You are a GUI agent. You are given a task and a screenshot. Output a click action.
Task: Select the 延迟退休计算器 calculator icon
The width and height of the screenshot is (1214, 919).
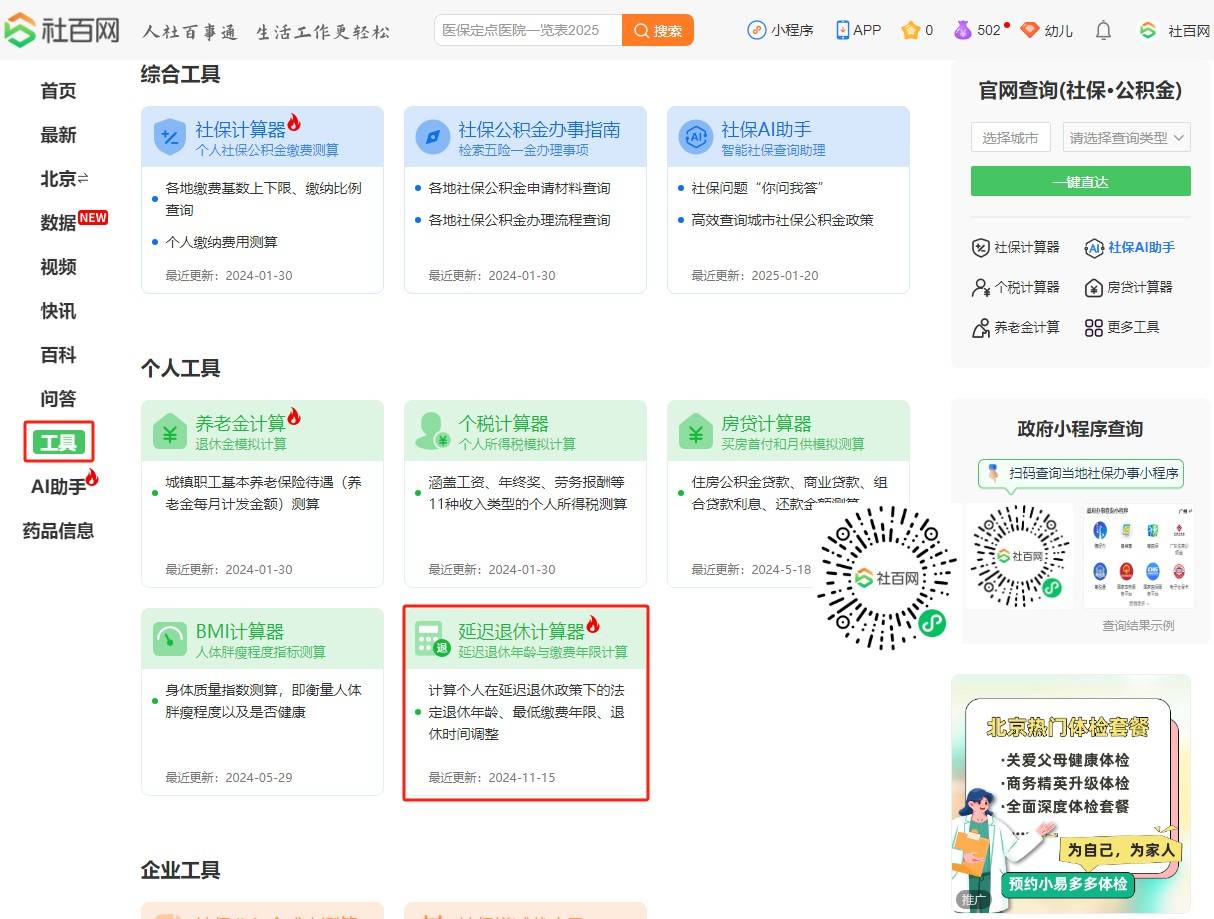pos(432,639)
